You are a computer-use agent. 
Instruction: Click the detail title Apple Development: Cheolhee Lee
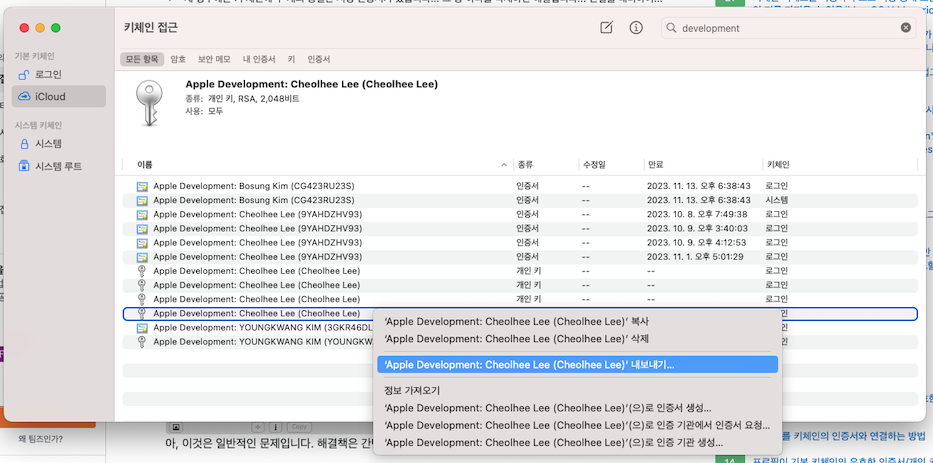[x=311, y=85]
